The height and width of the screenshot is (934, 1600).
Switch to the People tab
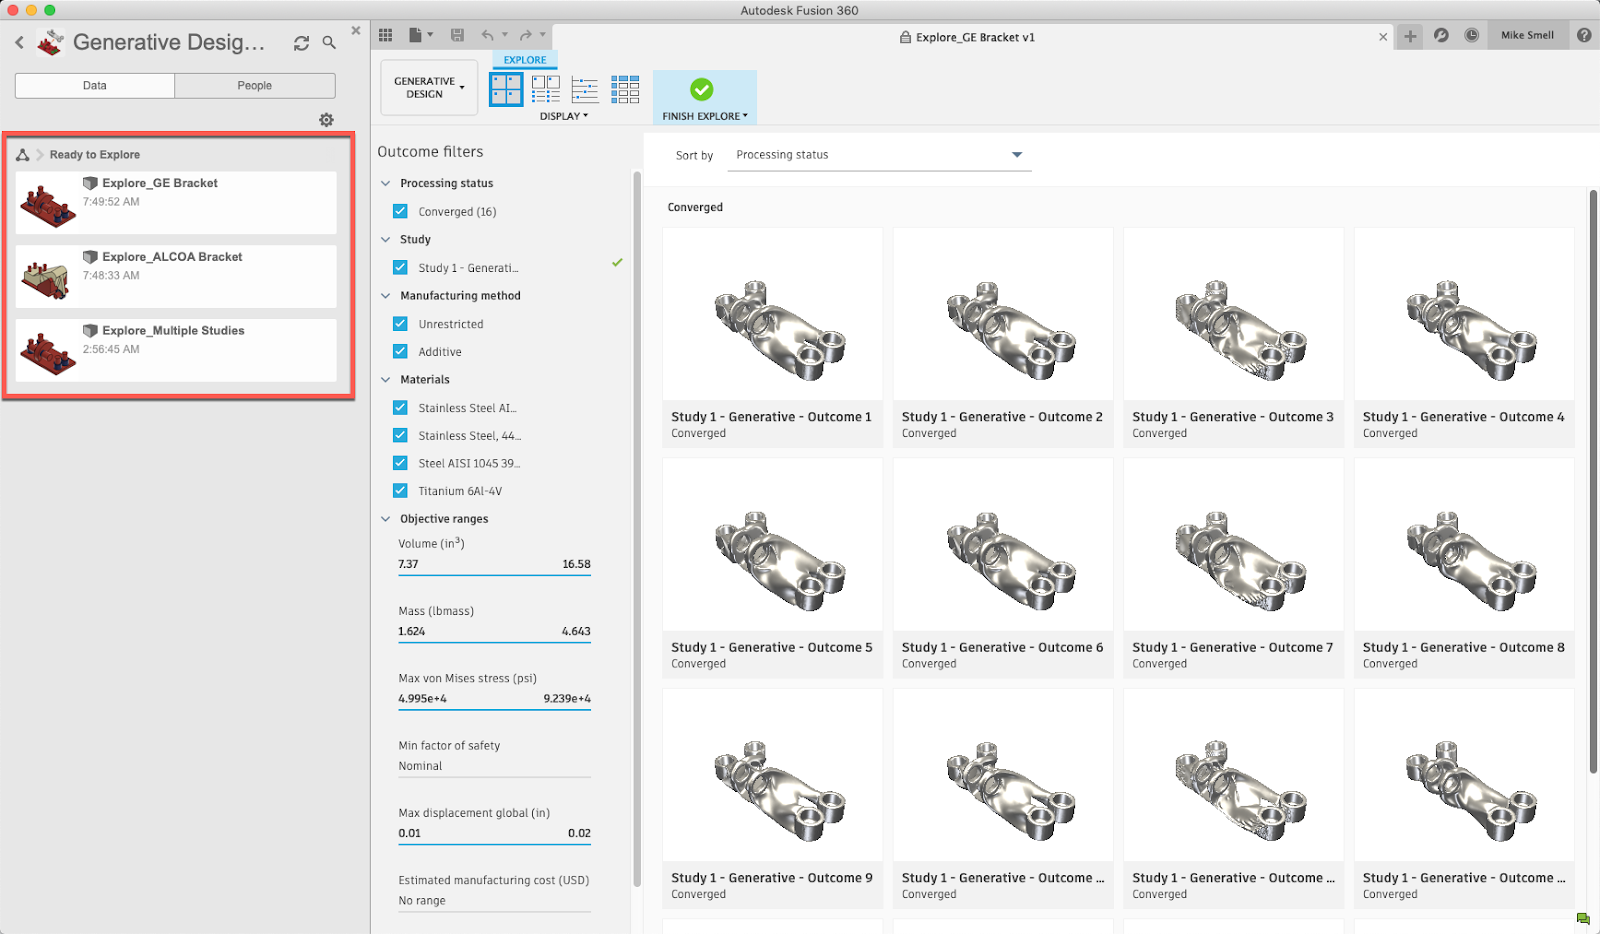pyautogui.click(x=254, y=86)
